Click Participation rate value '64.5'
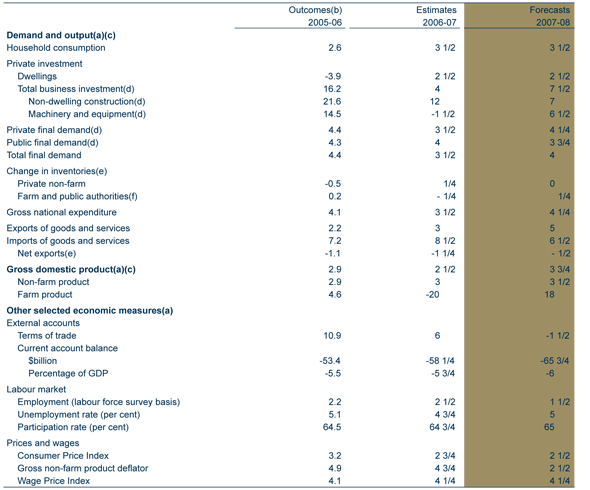This screenshot has width=590, height=490. 332,427
